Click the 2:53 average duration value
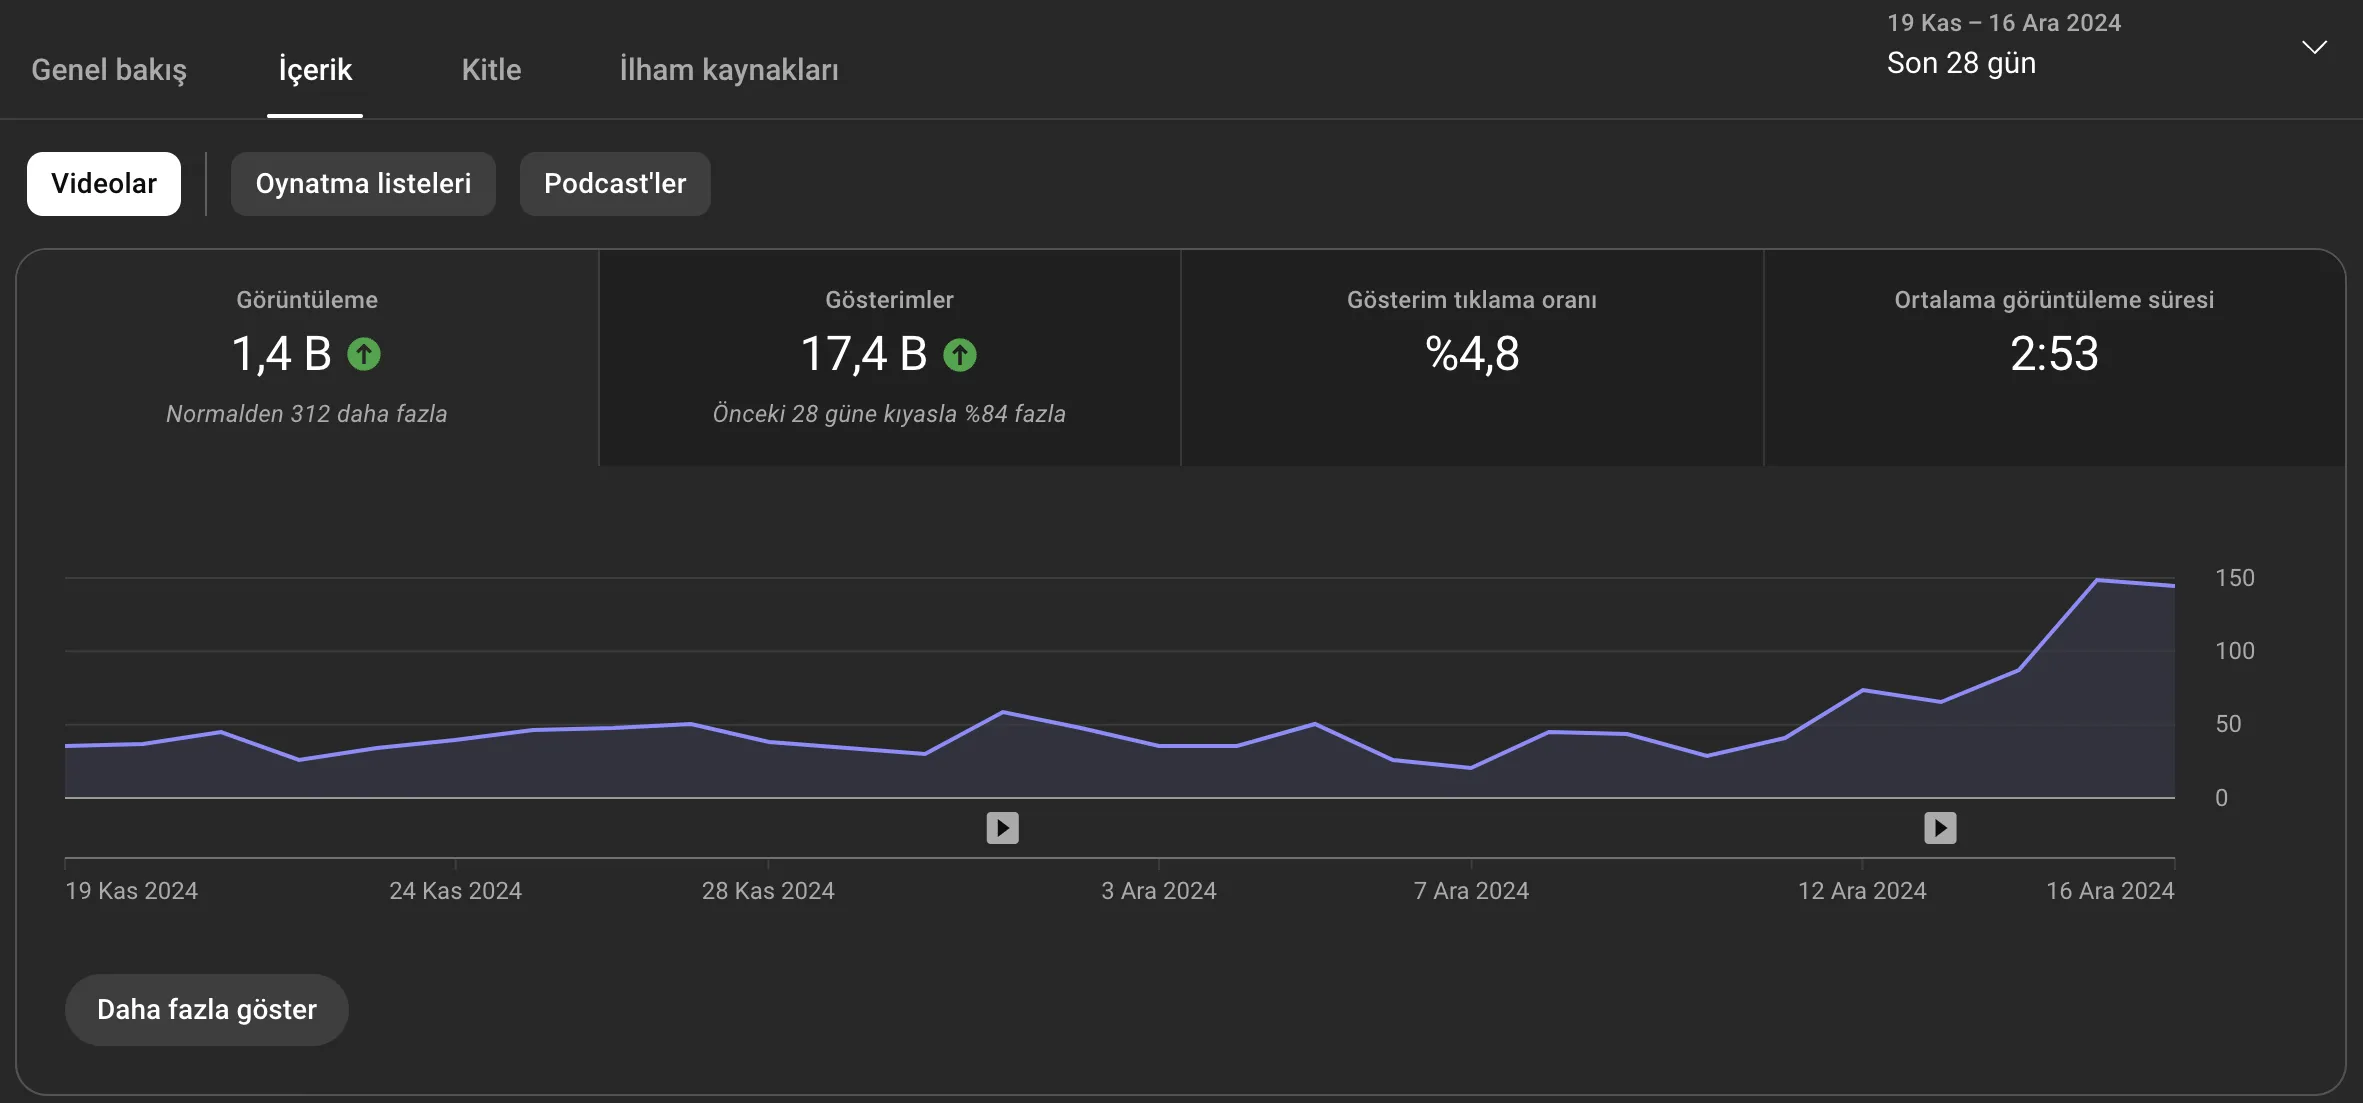2363x1103 pixels. 2054,354
